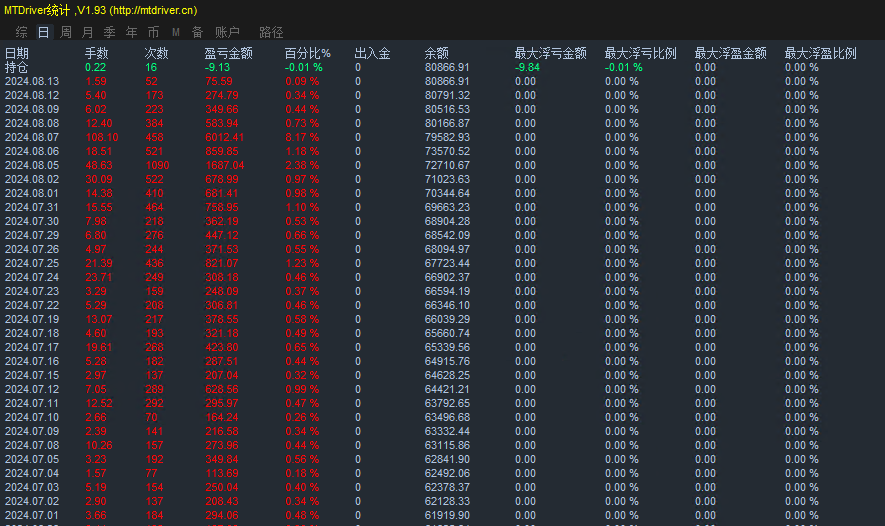Select the 年 yearly tab
The image size is (885, 526).
[x=132, y=32]
